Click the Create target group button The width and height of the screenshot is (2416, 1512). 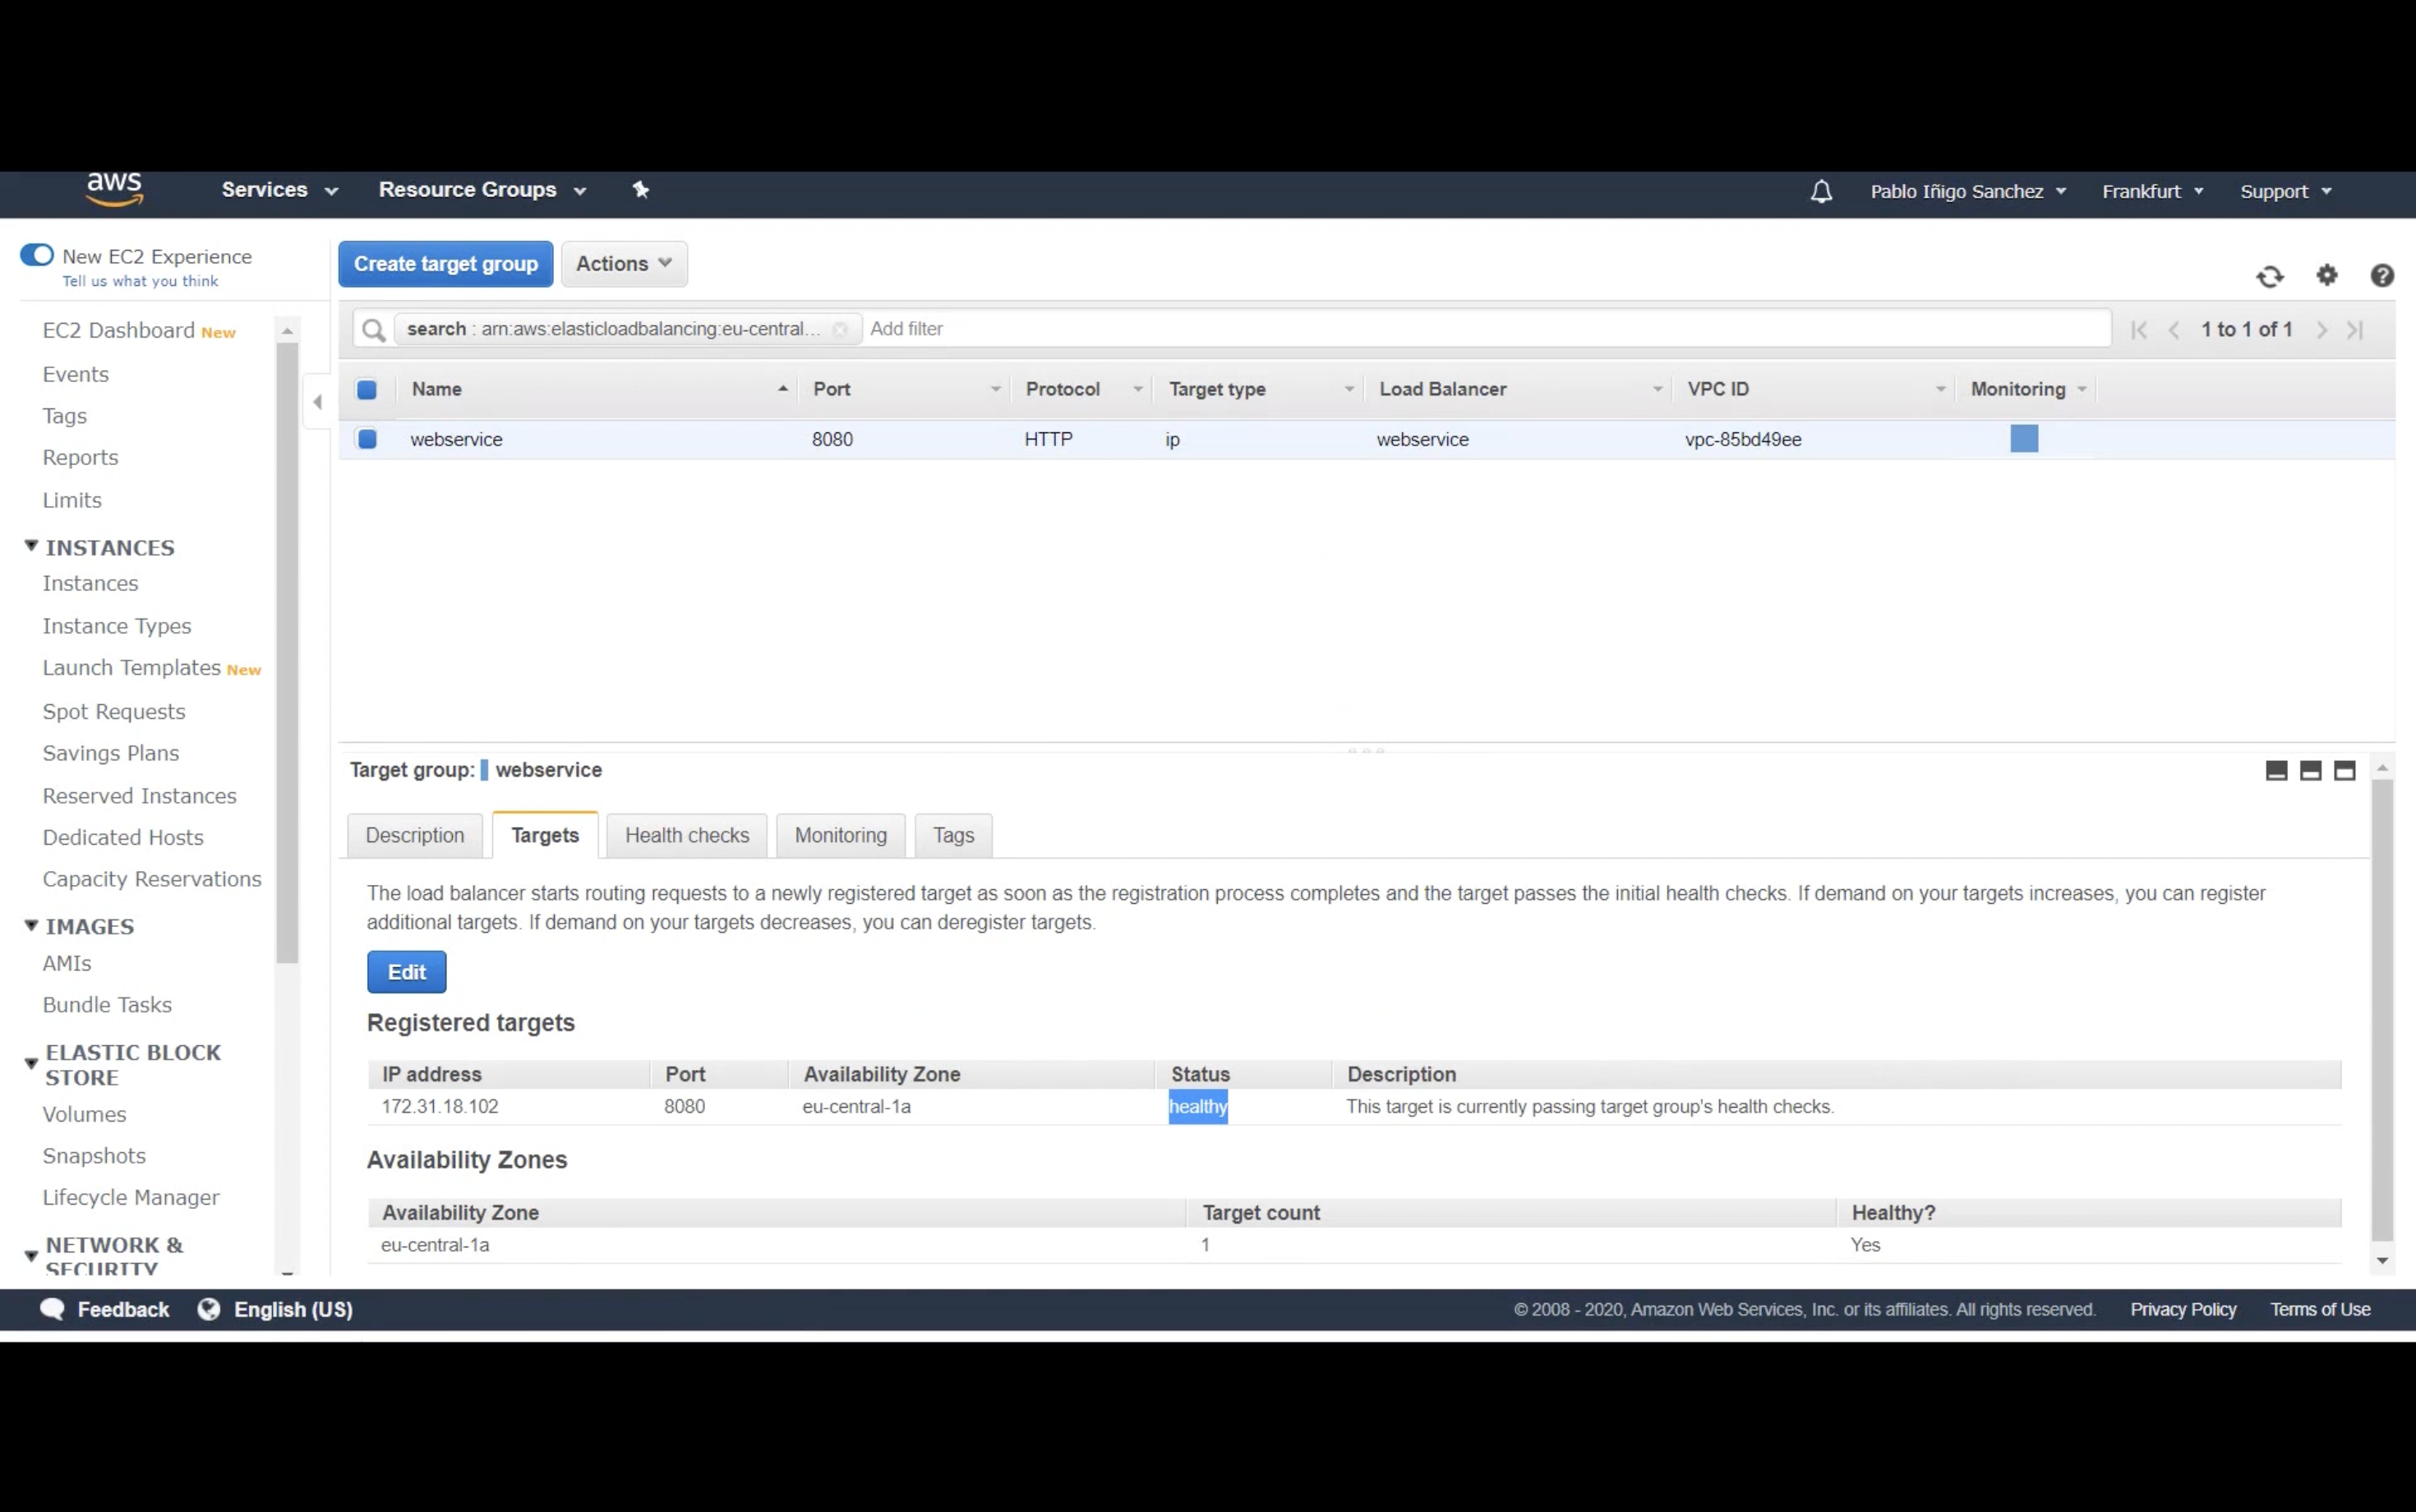pos(446,264)
